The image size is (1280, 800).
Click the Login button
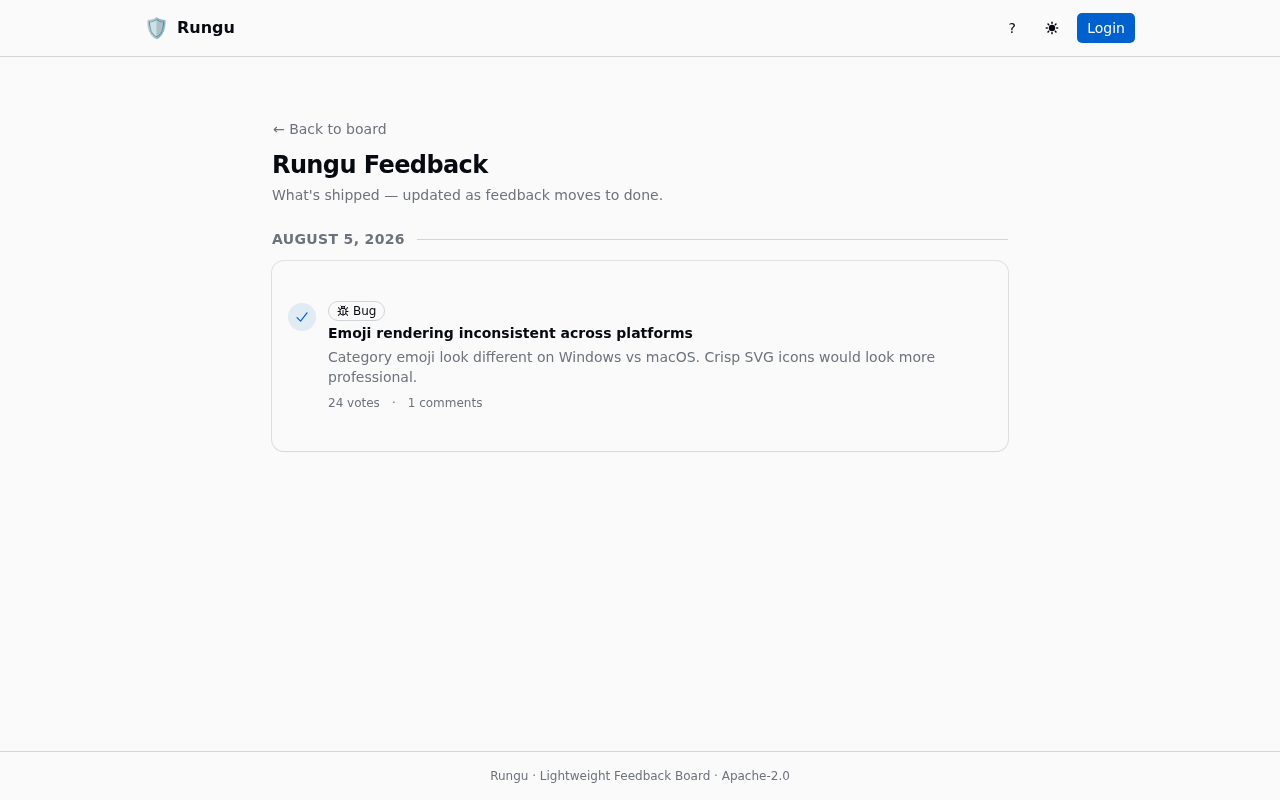click(x=1106, y=28)
